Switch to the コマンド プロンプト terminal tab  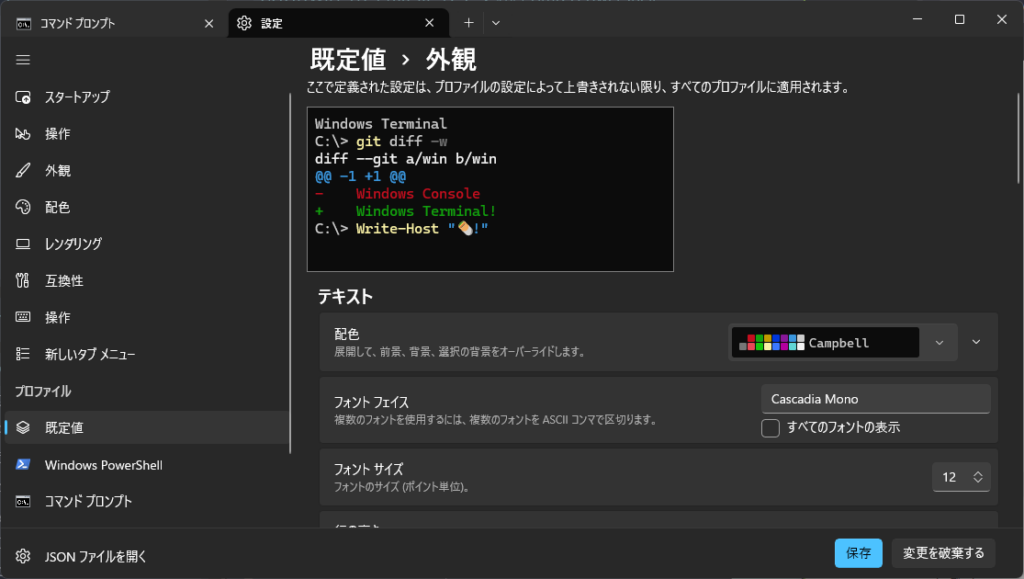100,20
